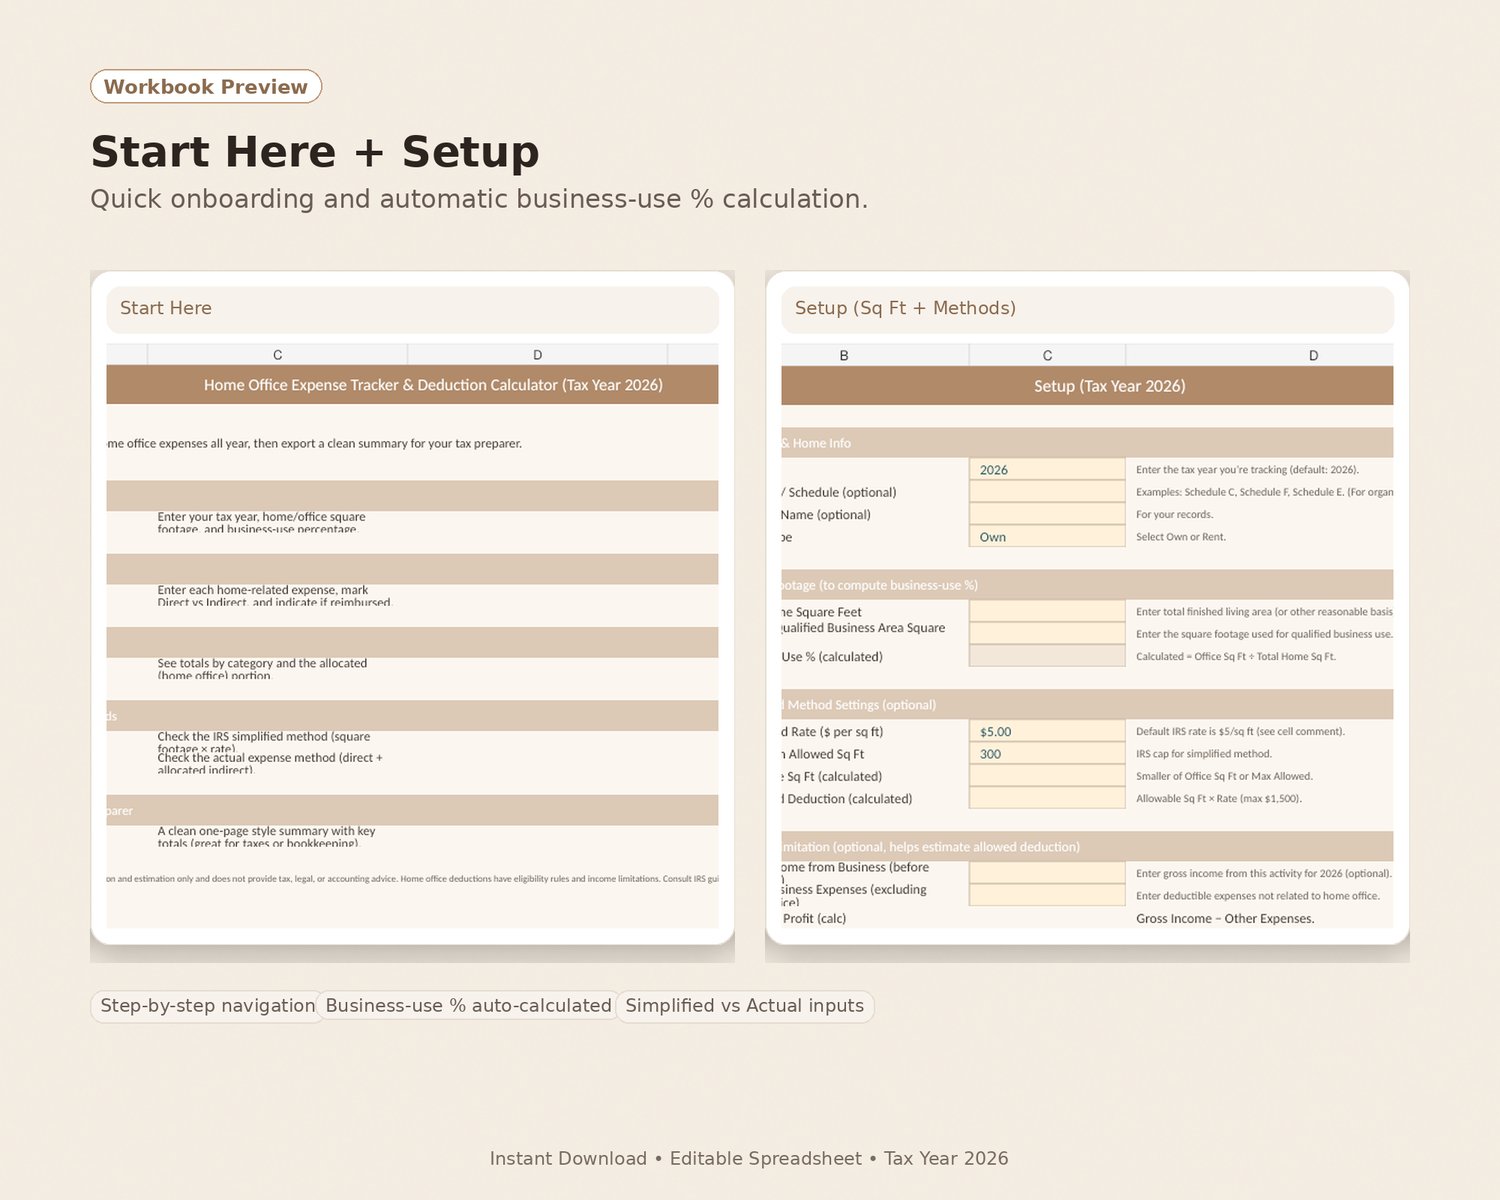Click the 'Rate ($ per sq ft)' label
The height and width of the screenshot is (1200, 1500).
coord(833,732)
